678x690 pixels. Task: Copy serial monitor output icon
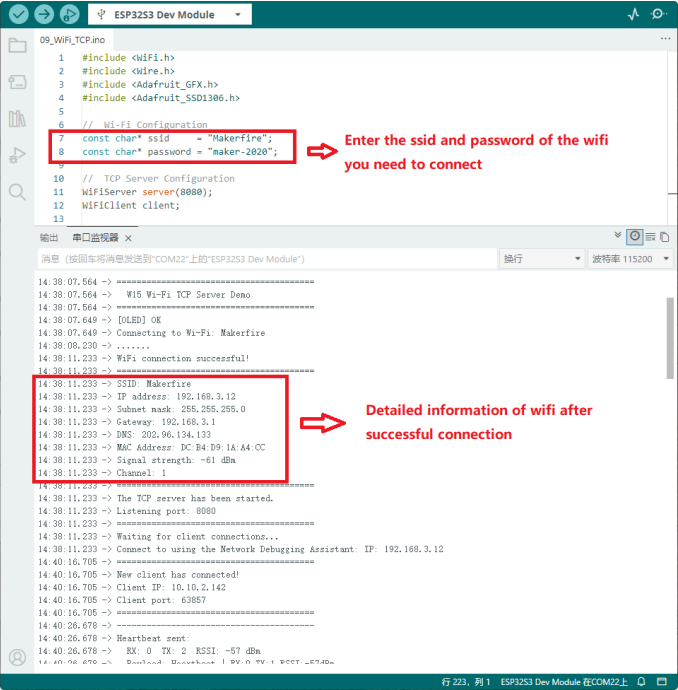tap(665, 237)
